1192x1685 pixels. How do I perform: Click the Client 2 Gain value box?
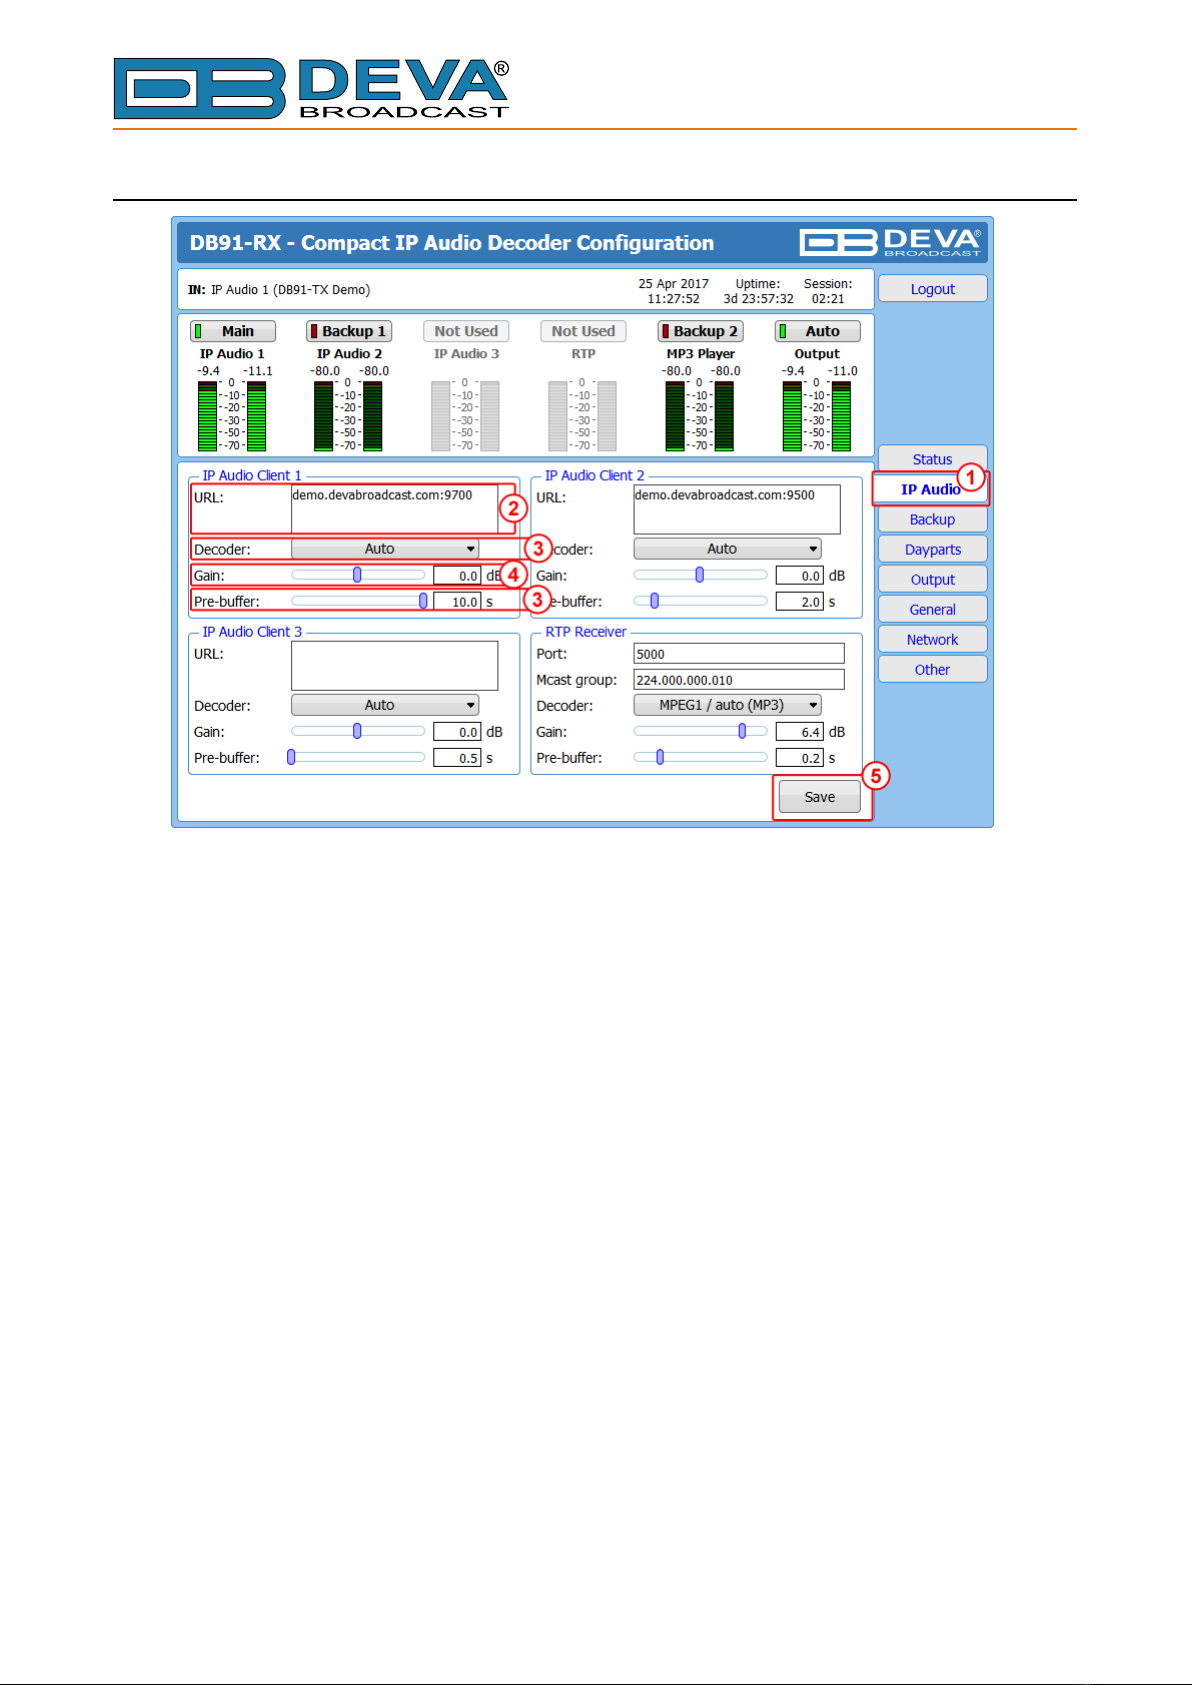pos(799,576)
